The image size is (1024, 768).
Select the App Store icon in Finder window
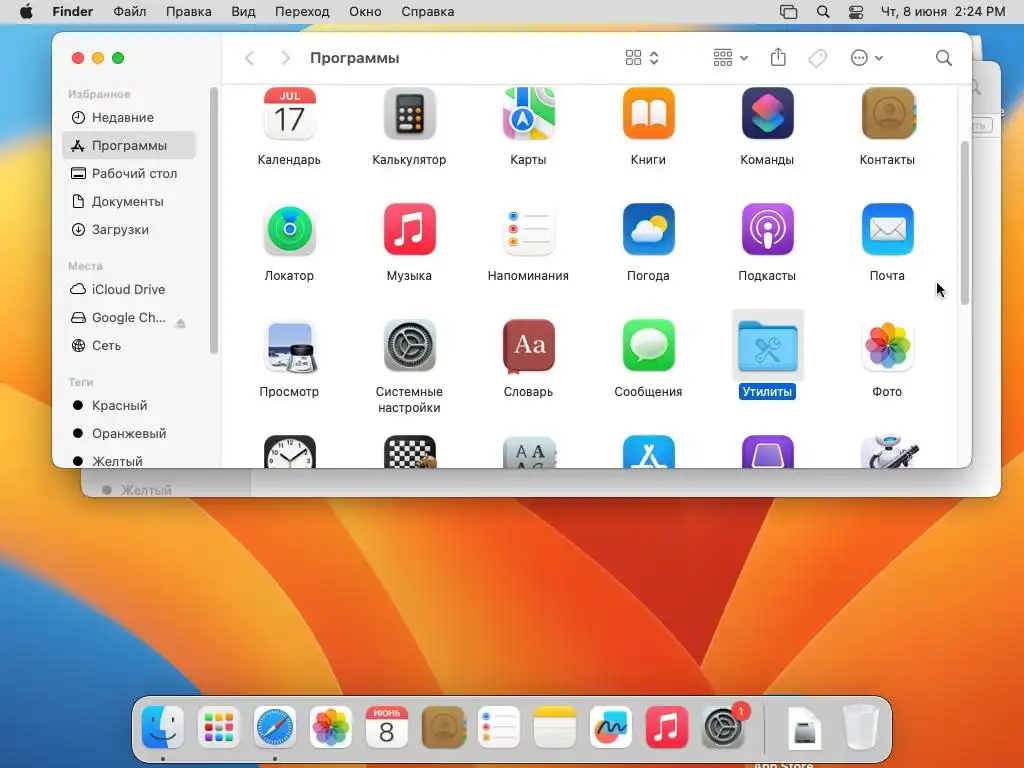coord(648,452)
